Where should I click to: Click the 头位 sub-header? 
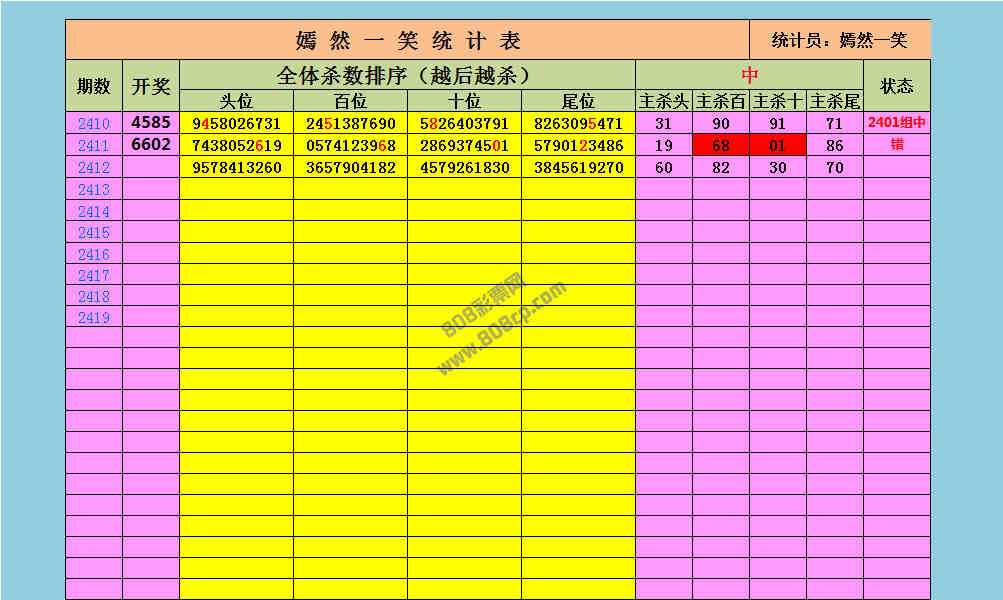(237, 101)
